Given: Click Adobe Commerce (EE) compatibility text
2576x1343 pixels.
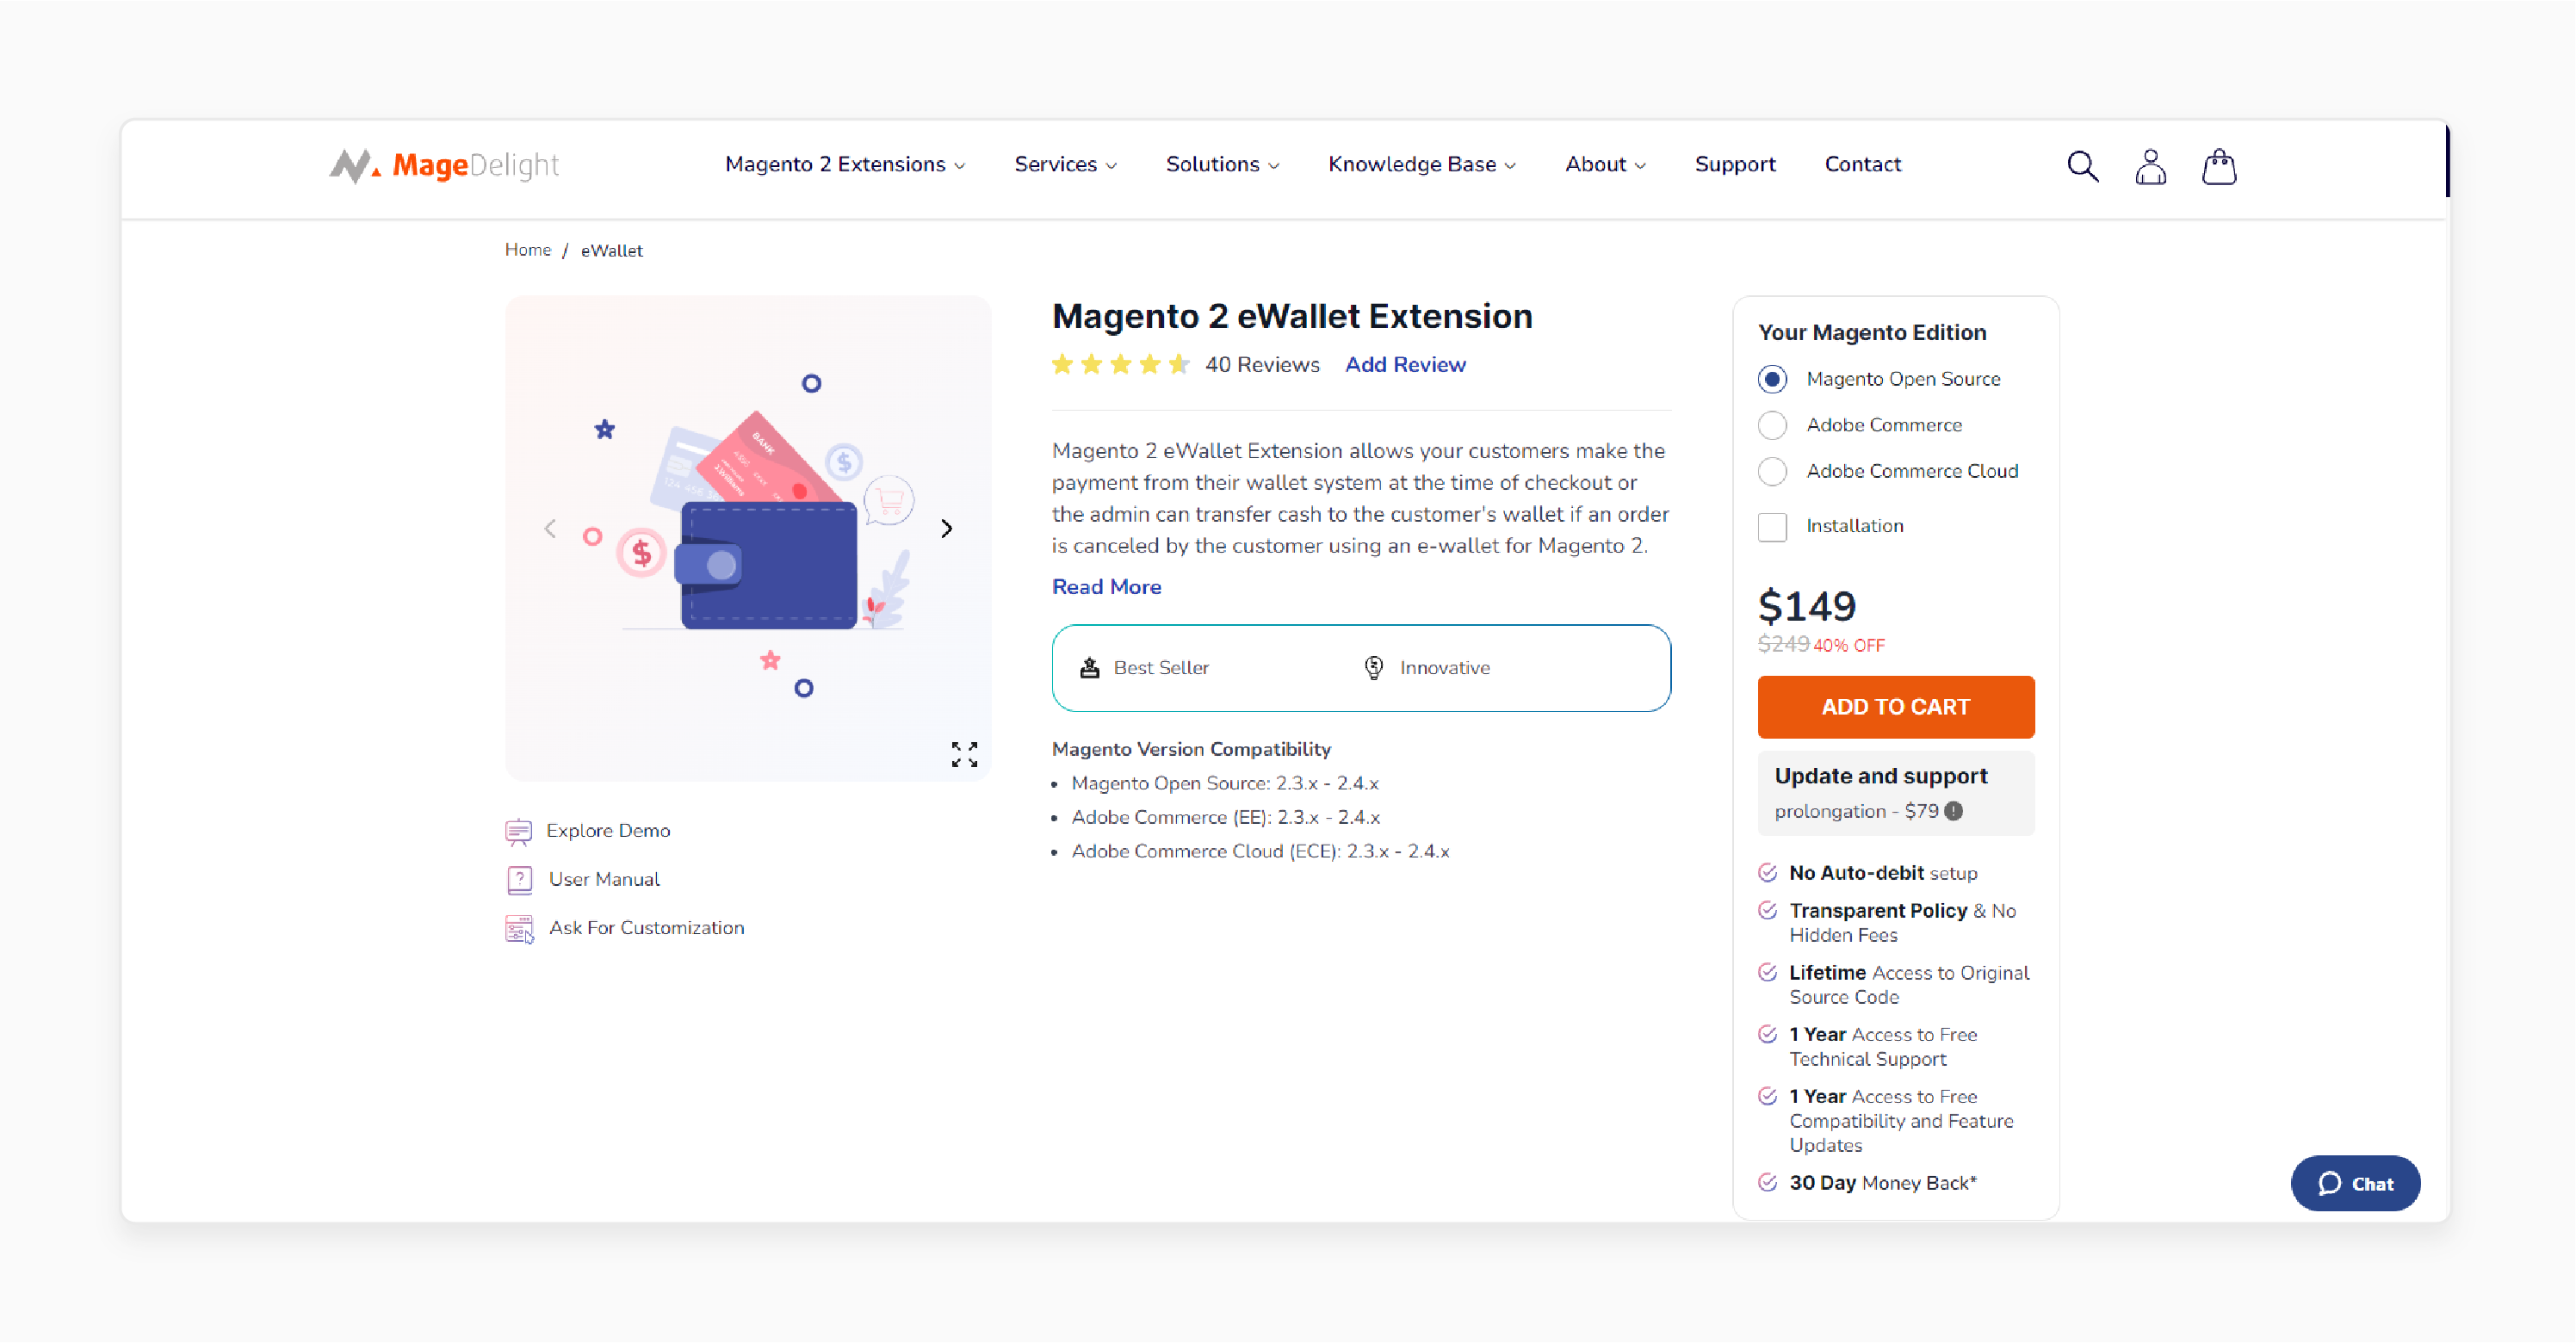Looking at the screenshot, I should [1225, 817].
